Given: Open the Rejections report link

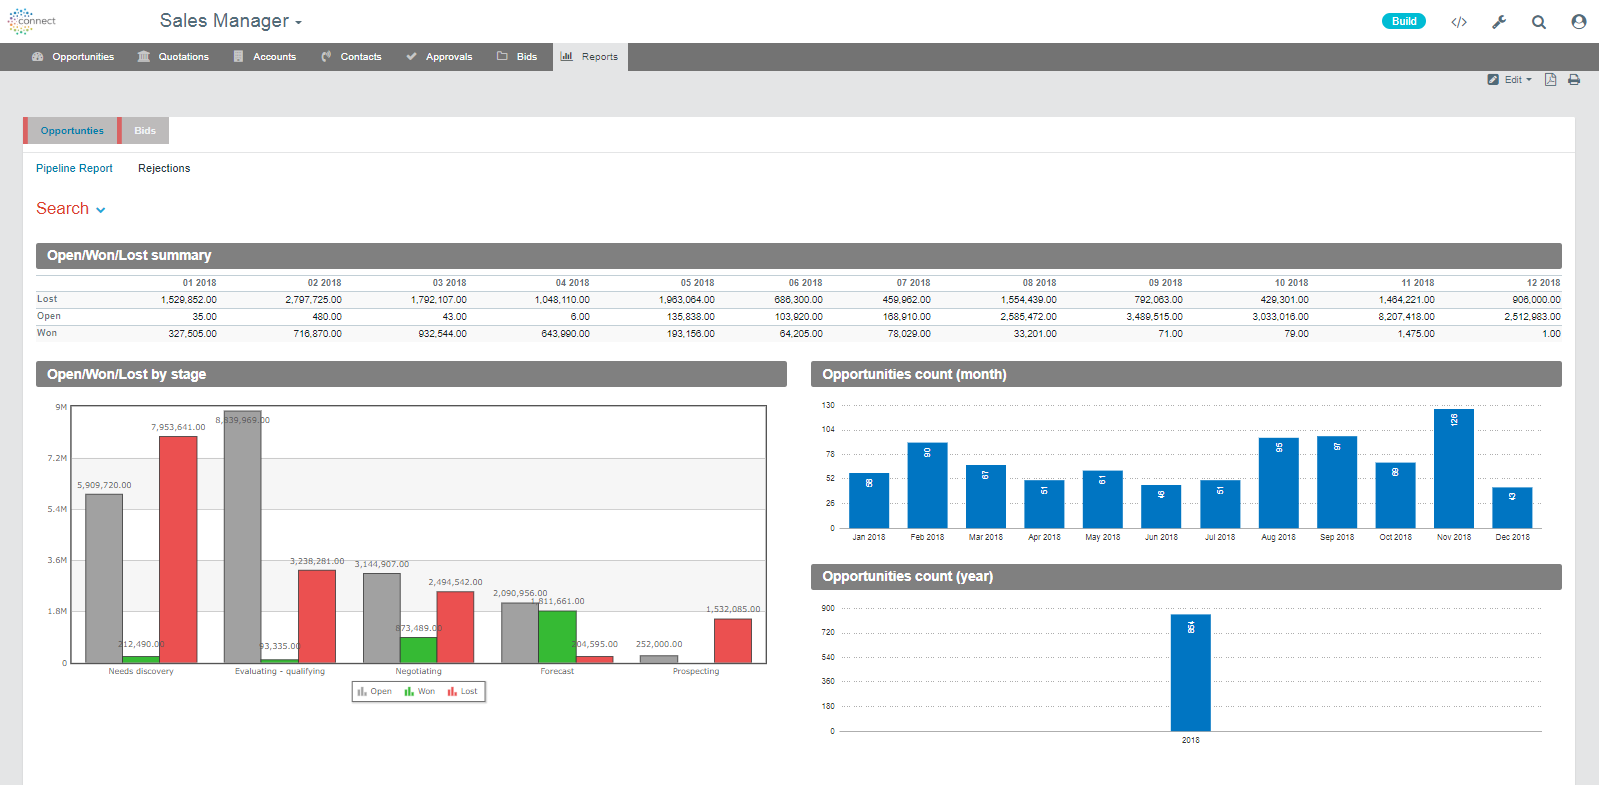Looking at the screenshot, I should tap(164, 168).
